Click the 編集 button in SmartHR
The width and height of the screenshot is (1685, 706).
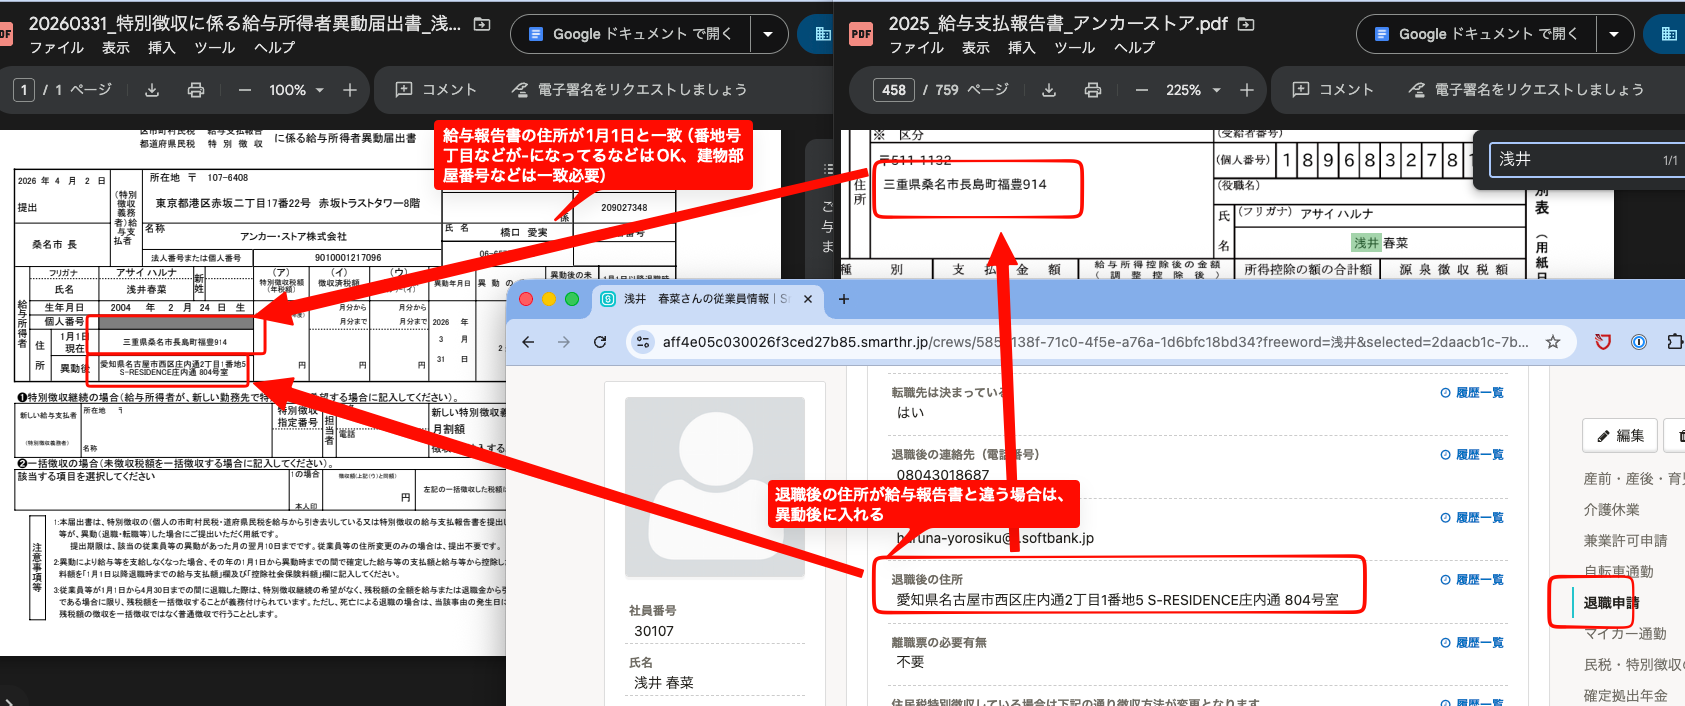[1620, 435]
